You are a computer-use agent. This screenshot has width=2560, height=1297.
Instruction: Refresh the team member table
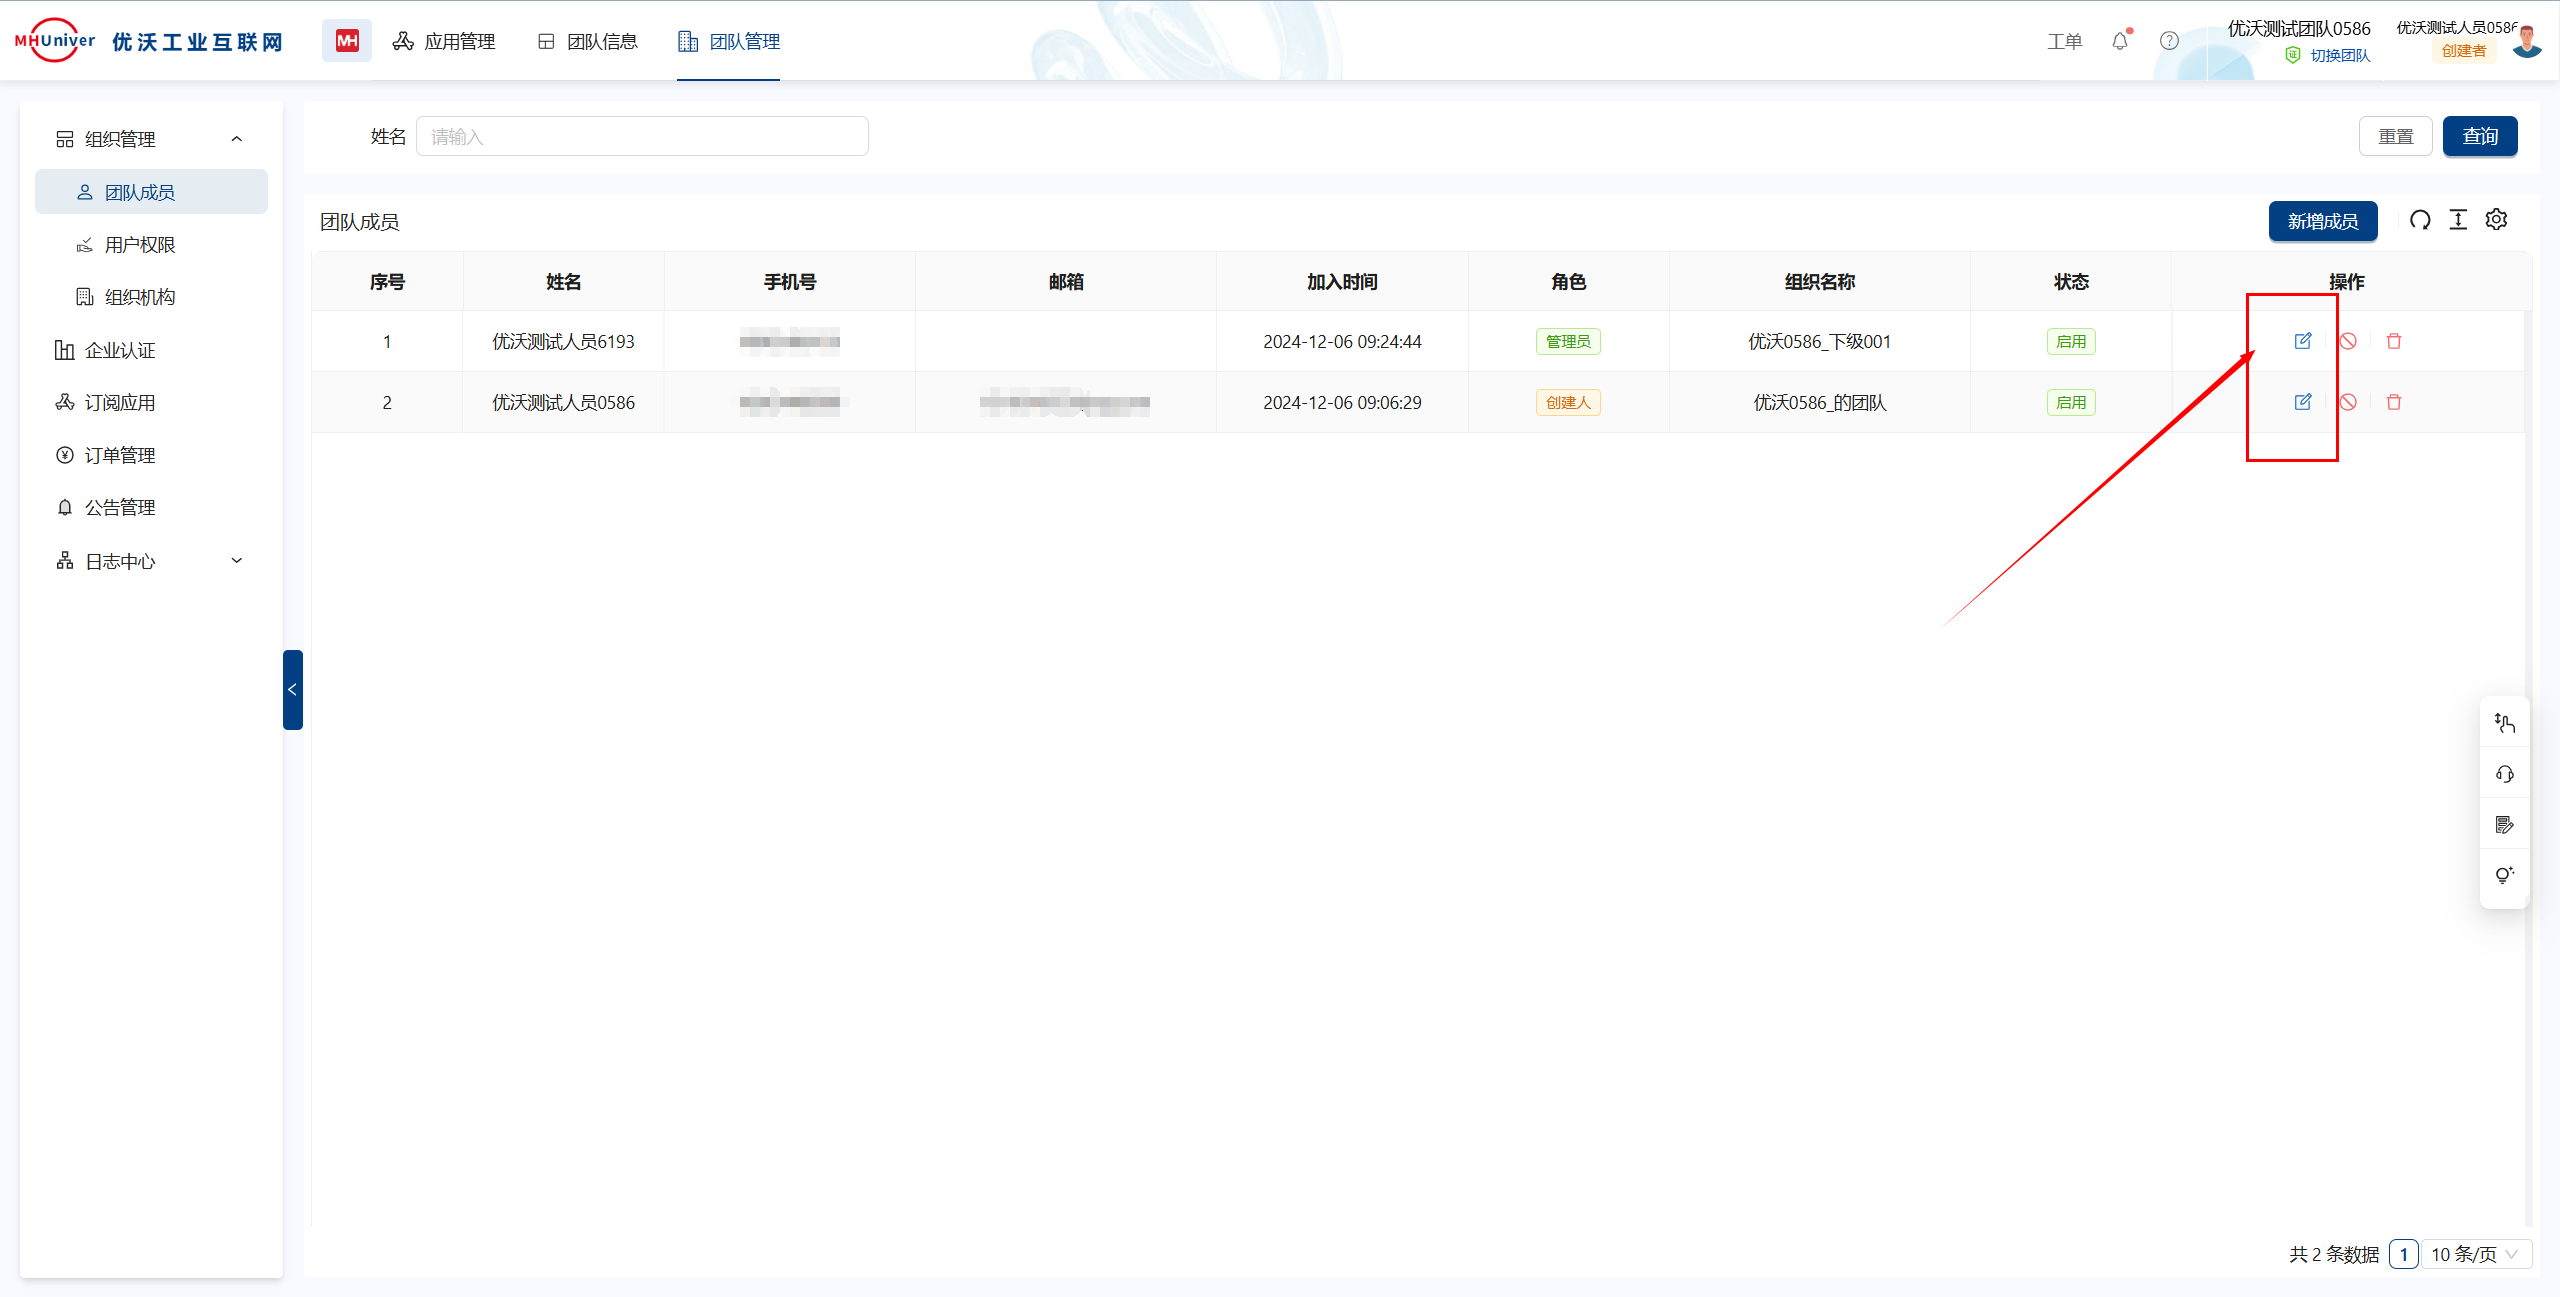pyautogui.click(x=2420, y=220)
